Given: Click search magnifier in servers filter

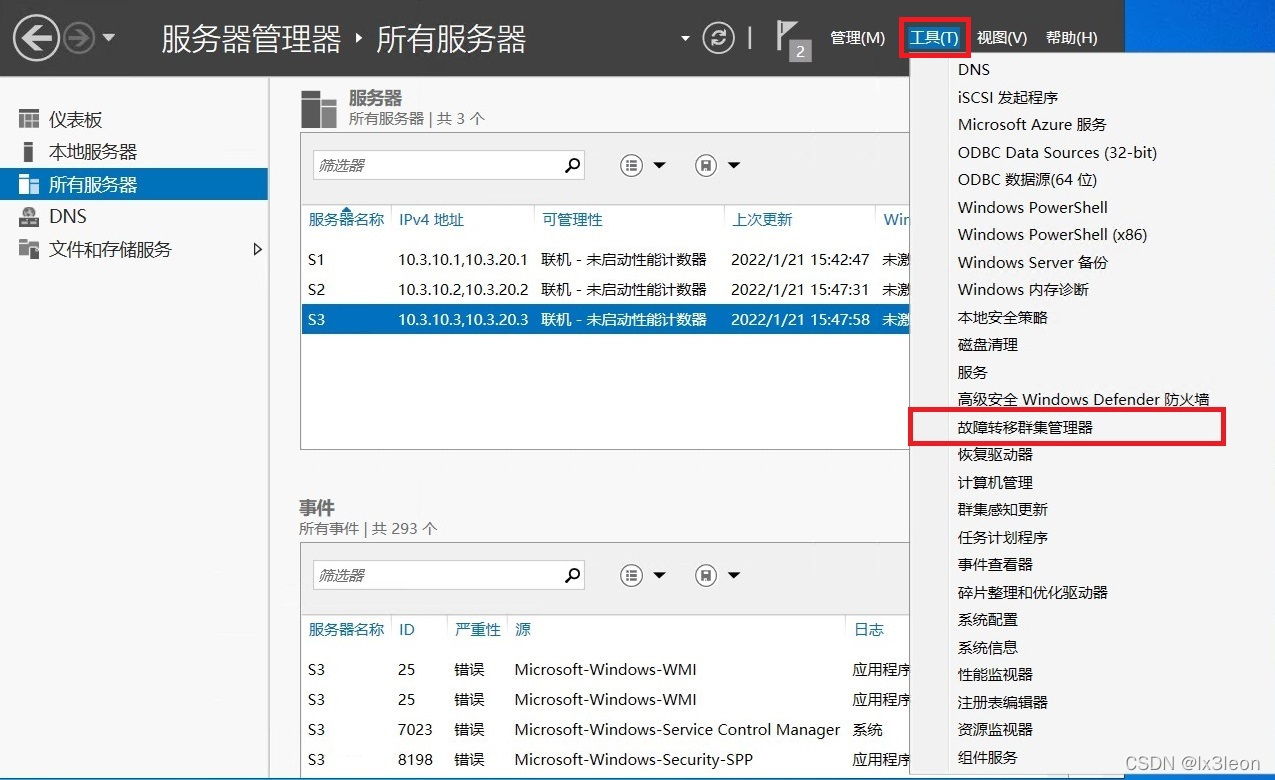Looking at the screenshot, I should pyautogui.click(x=572, y=165).
